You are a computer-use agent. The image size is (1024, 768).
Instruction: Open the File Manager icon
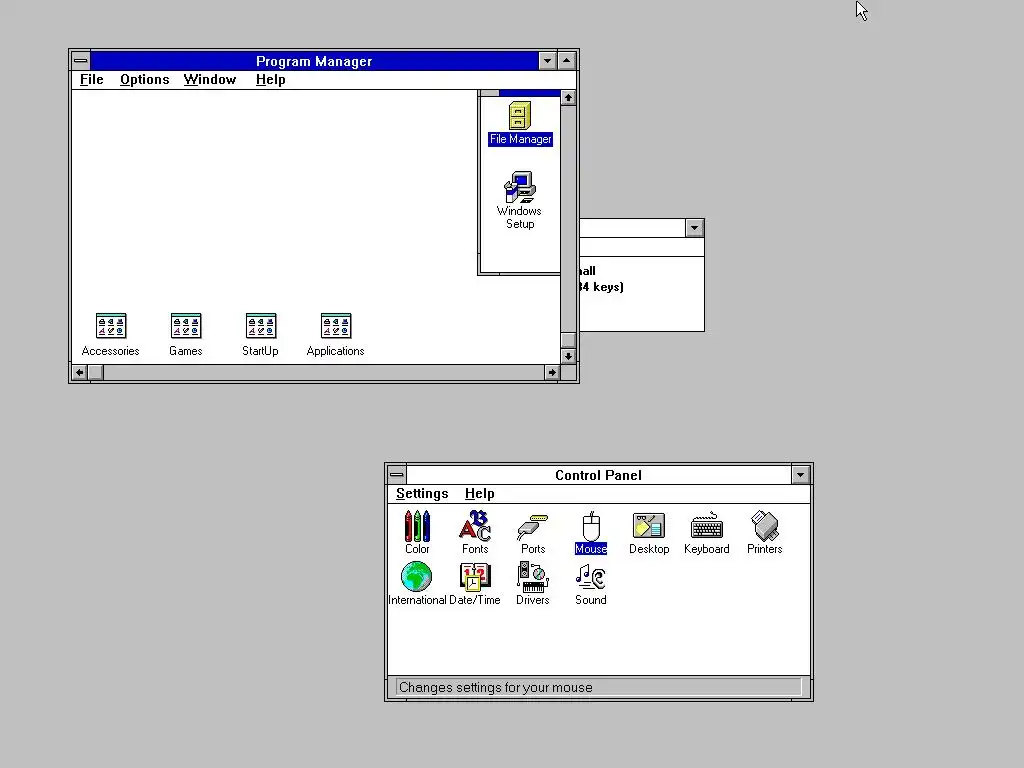point(520,123)
